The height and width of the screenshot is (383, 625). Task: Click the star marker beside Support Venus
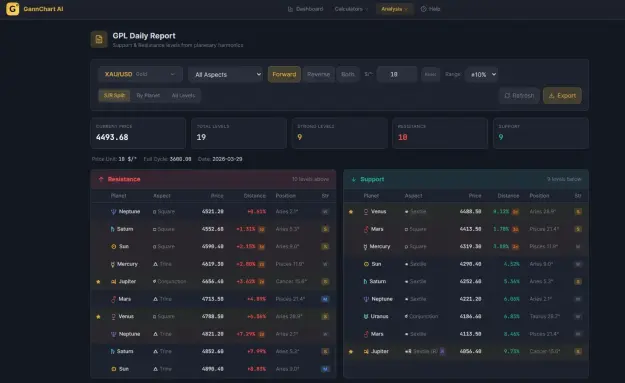coord(351,212)
